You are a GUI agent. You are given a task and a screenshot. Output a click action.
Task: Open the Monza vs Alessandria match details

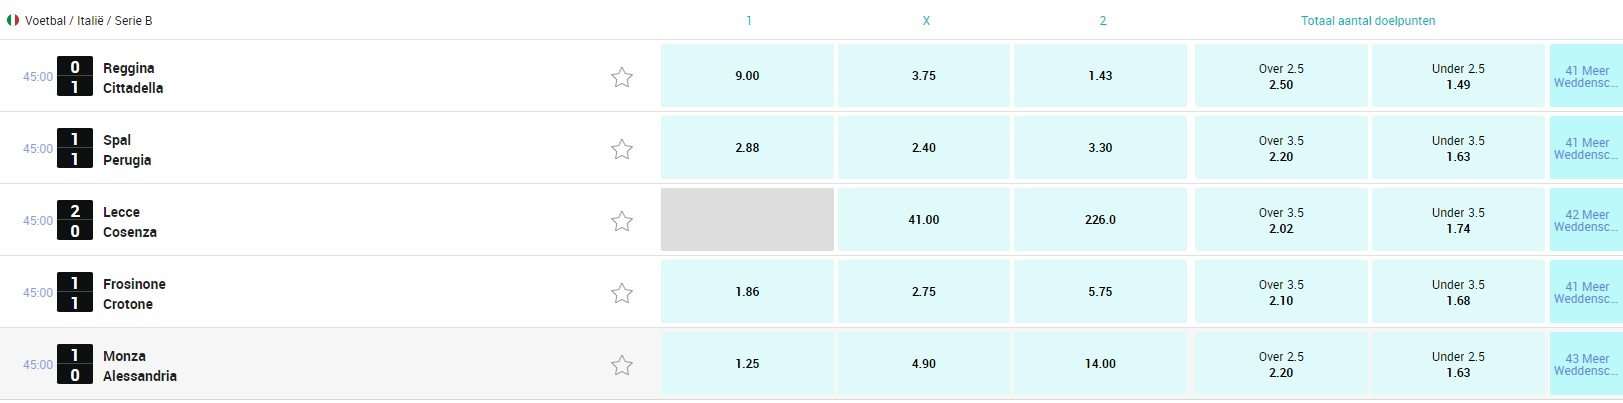140,366
